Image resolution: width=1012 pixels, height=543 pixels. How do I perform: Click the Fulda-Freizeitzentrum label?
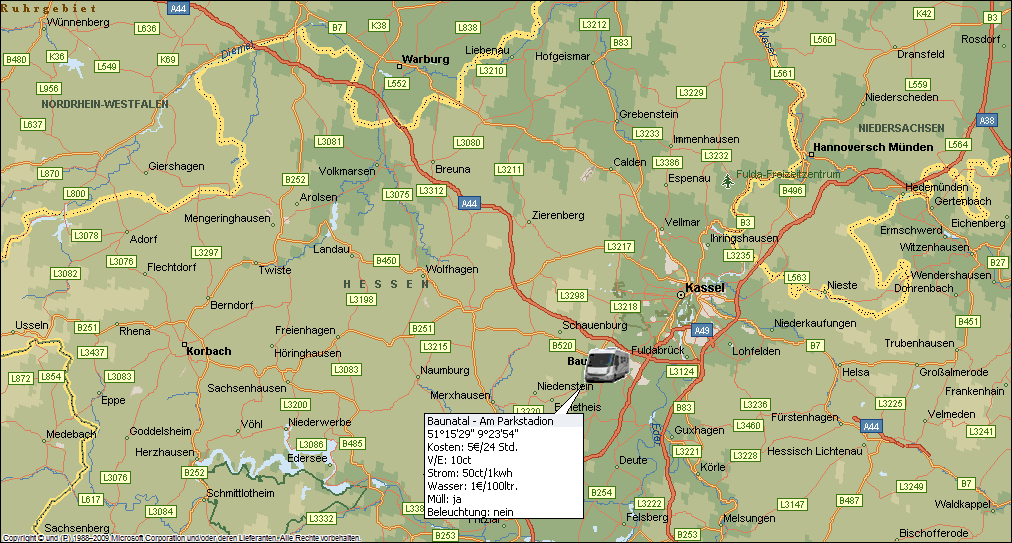(788, 174)
